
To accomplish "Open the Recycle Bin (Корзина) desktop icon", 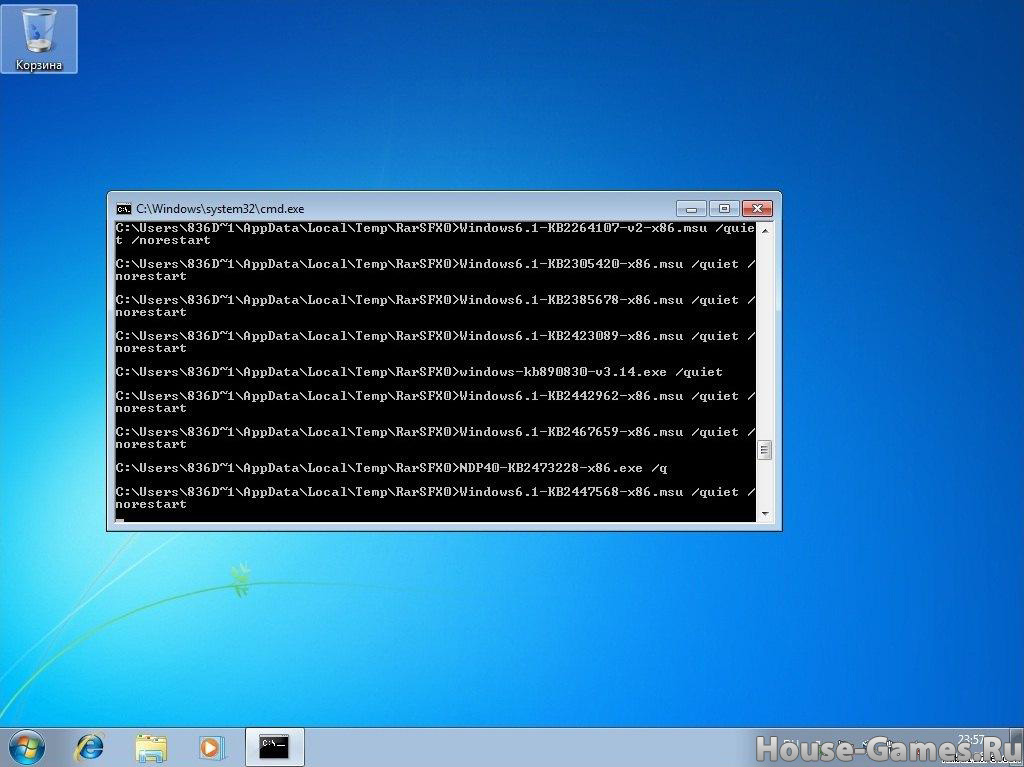I will 39,39.
